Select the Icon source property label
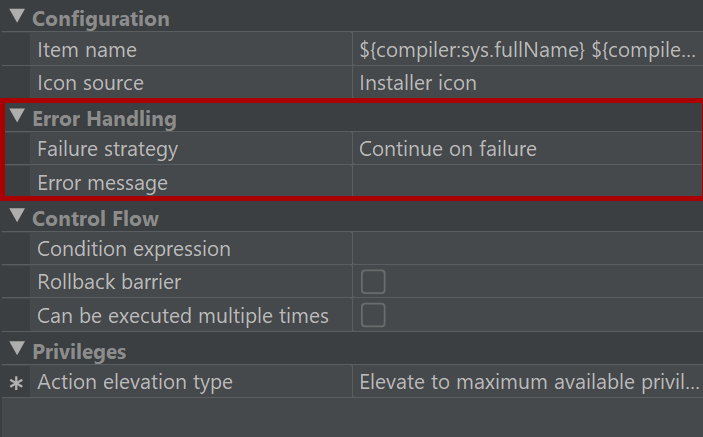The image size is (703, 437). pos(91,83)
